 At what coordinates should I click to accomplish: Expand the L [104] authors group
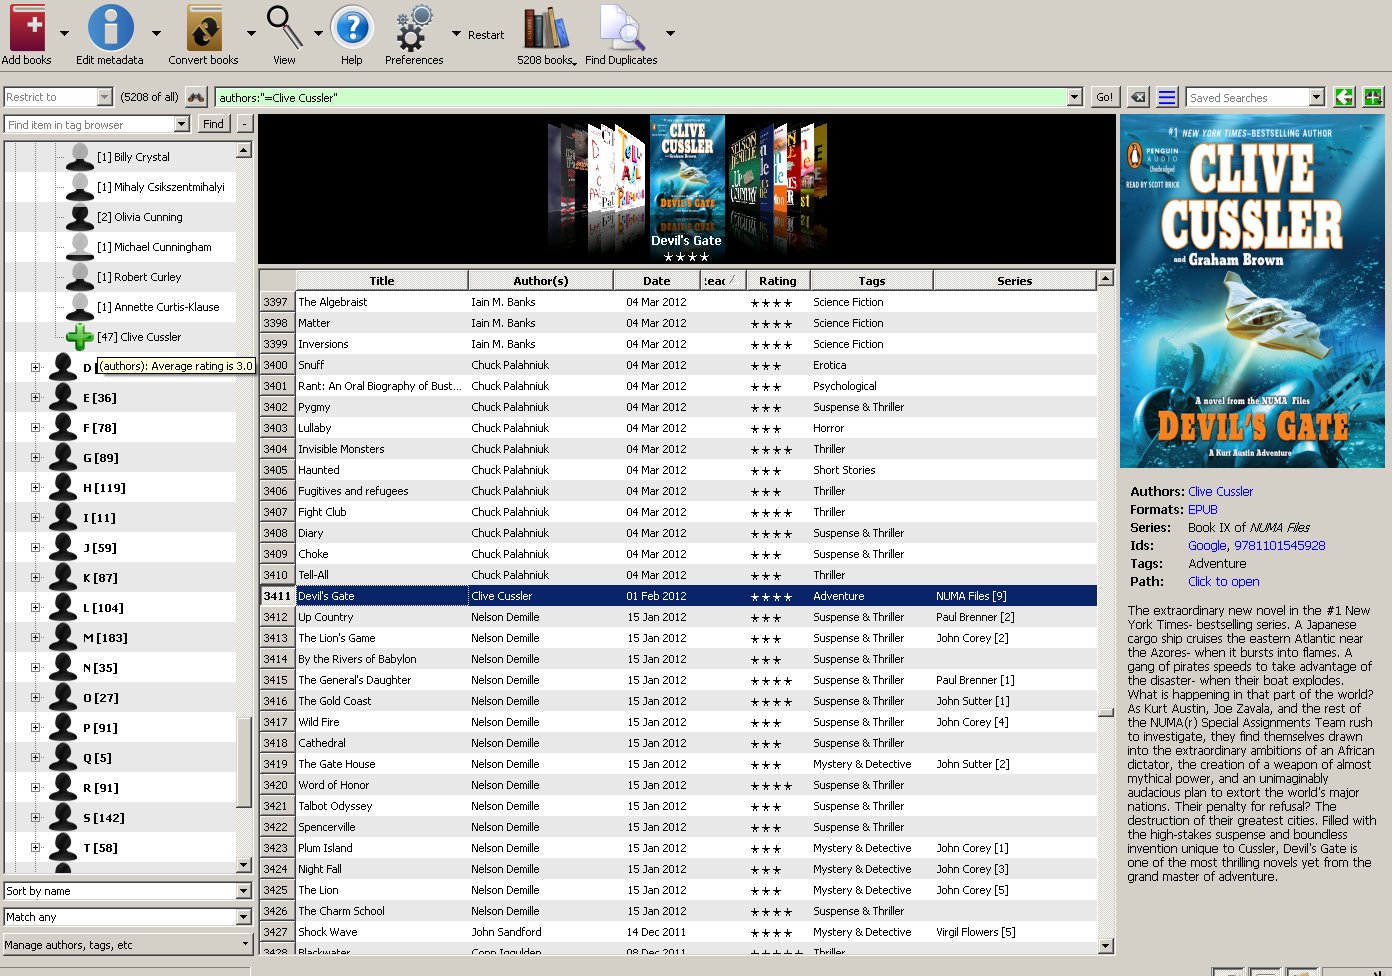coord(36,607)
